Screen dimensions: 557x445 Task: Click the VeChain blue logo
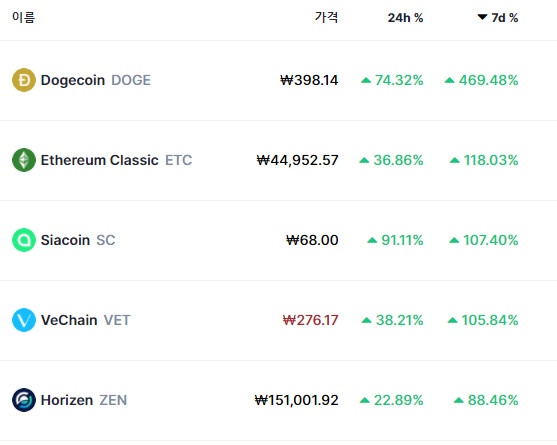tap(24, 320)
